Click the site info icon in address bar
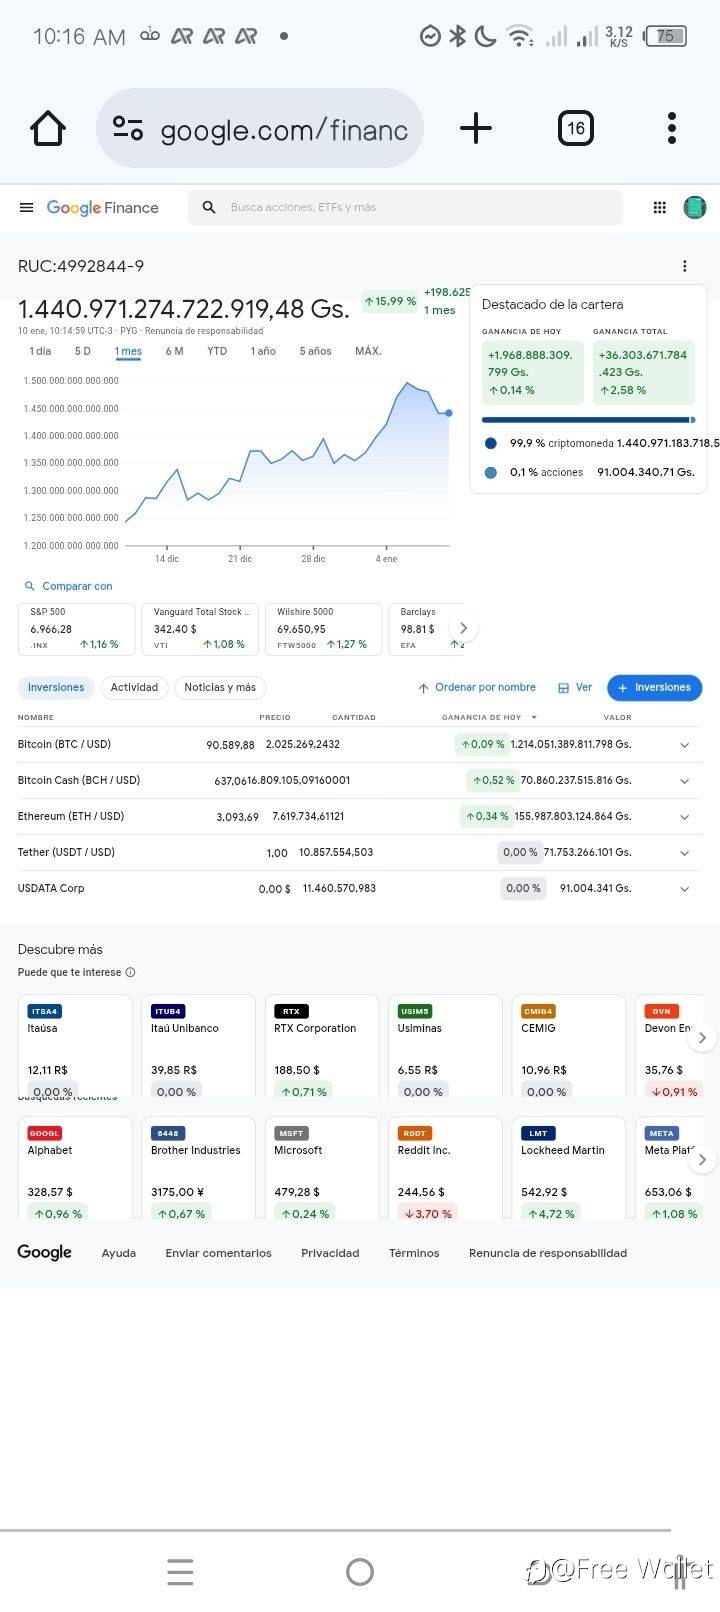This screenshot has height=1612, width=720. (x=128, y=128)
